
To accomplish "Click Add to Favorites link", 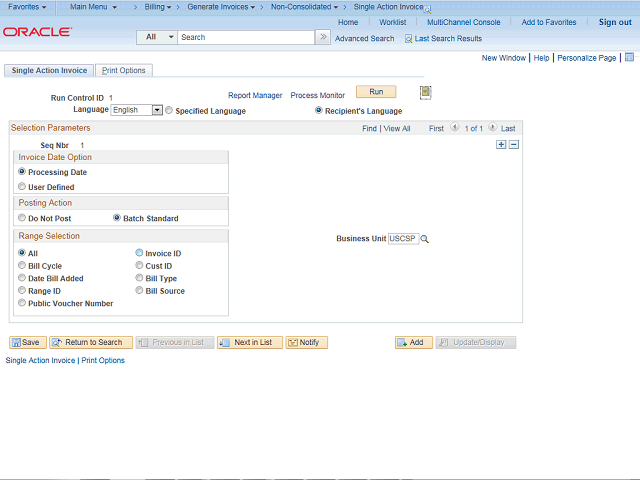I will [549, 22].
